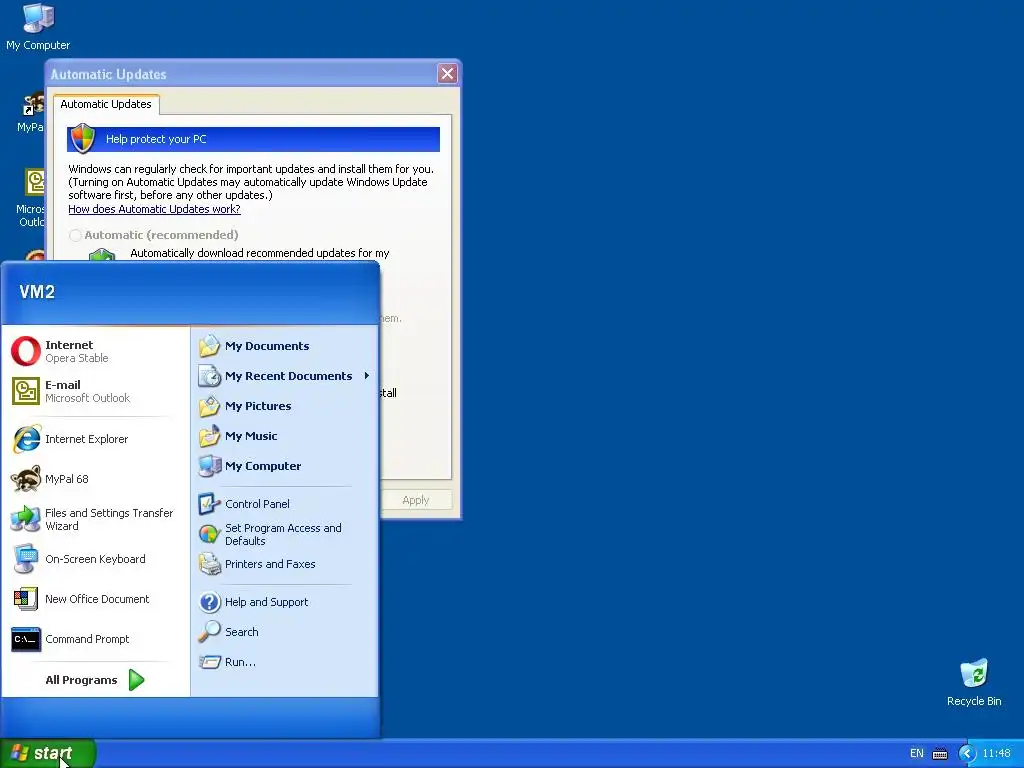Select Automatic (recommended) radio option

coord(76,235)
